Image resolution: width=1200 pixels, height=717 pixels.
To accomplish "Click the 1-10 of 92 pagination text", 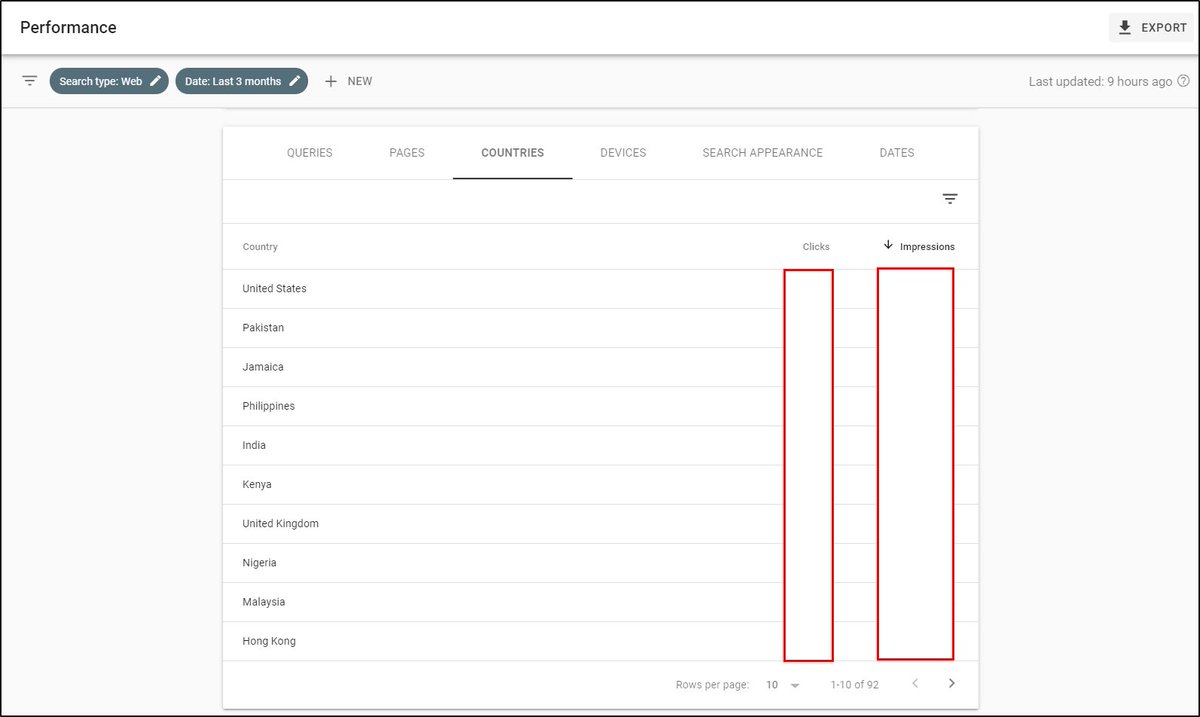I will pos(855,685).
